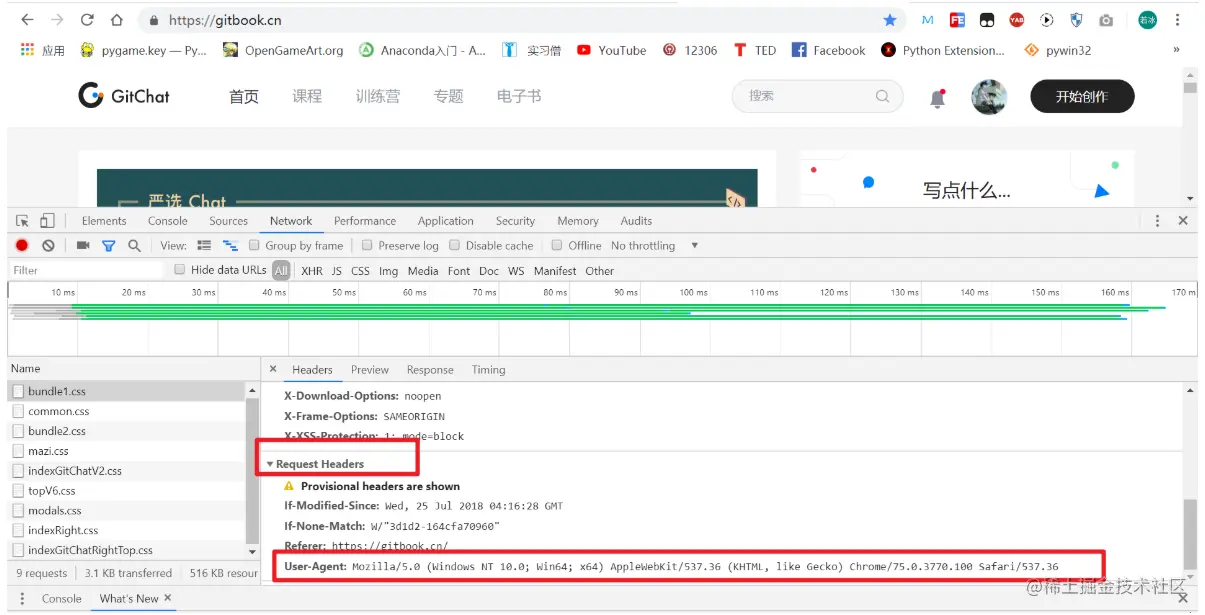Bookmark this page with the star icon
Viewport: 1205px width, 615px height.
[890, 20]
